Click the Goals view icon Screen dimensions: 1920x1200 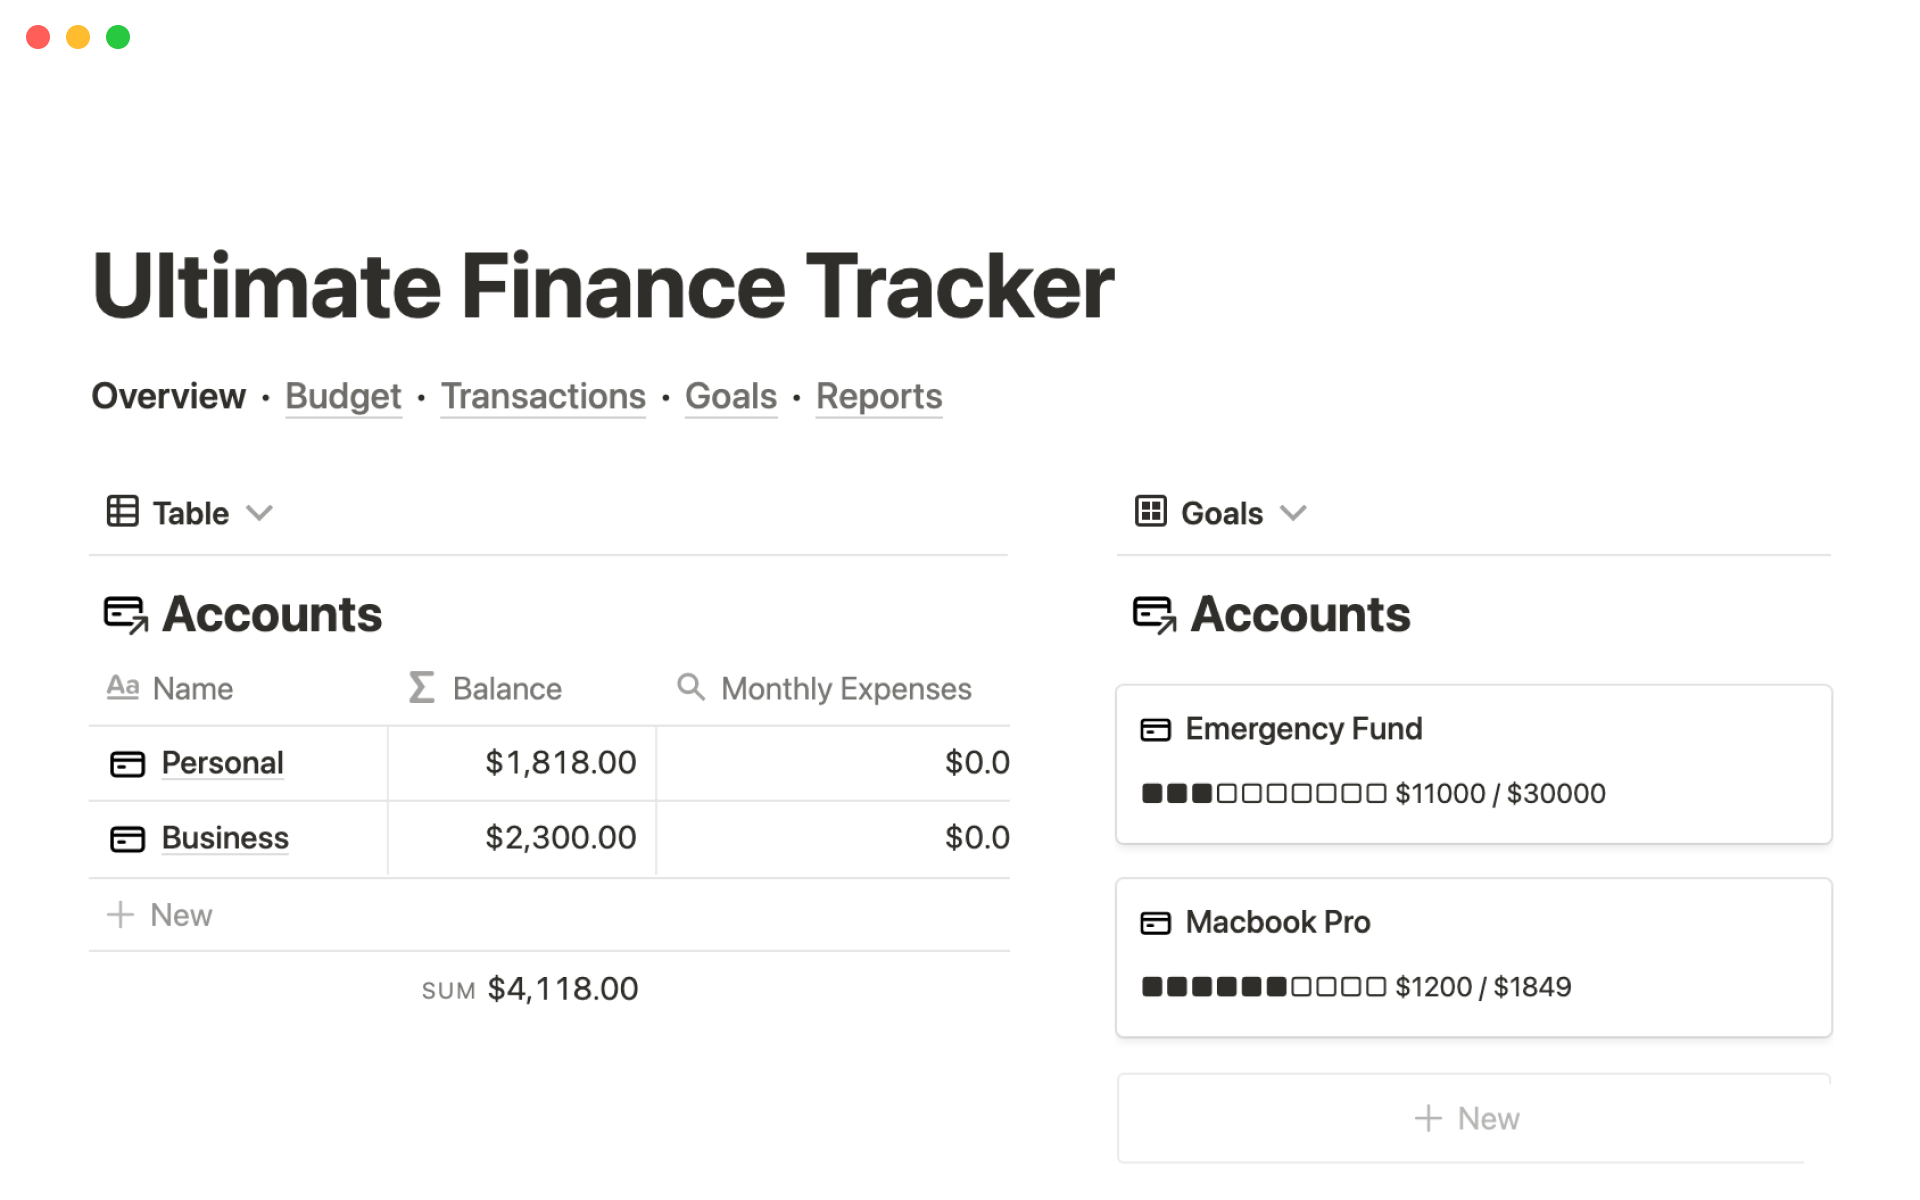[1150, 513]
